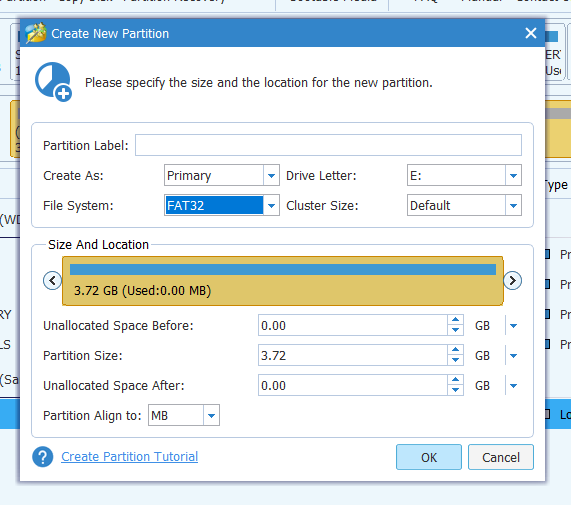Click the partition pie chart plus icon
The width and height of the screenshot is (571, 505).
(53, 82)
